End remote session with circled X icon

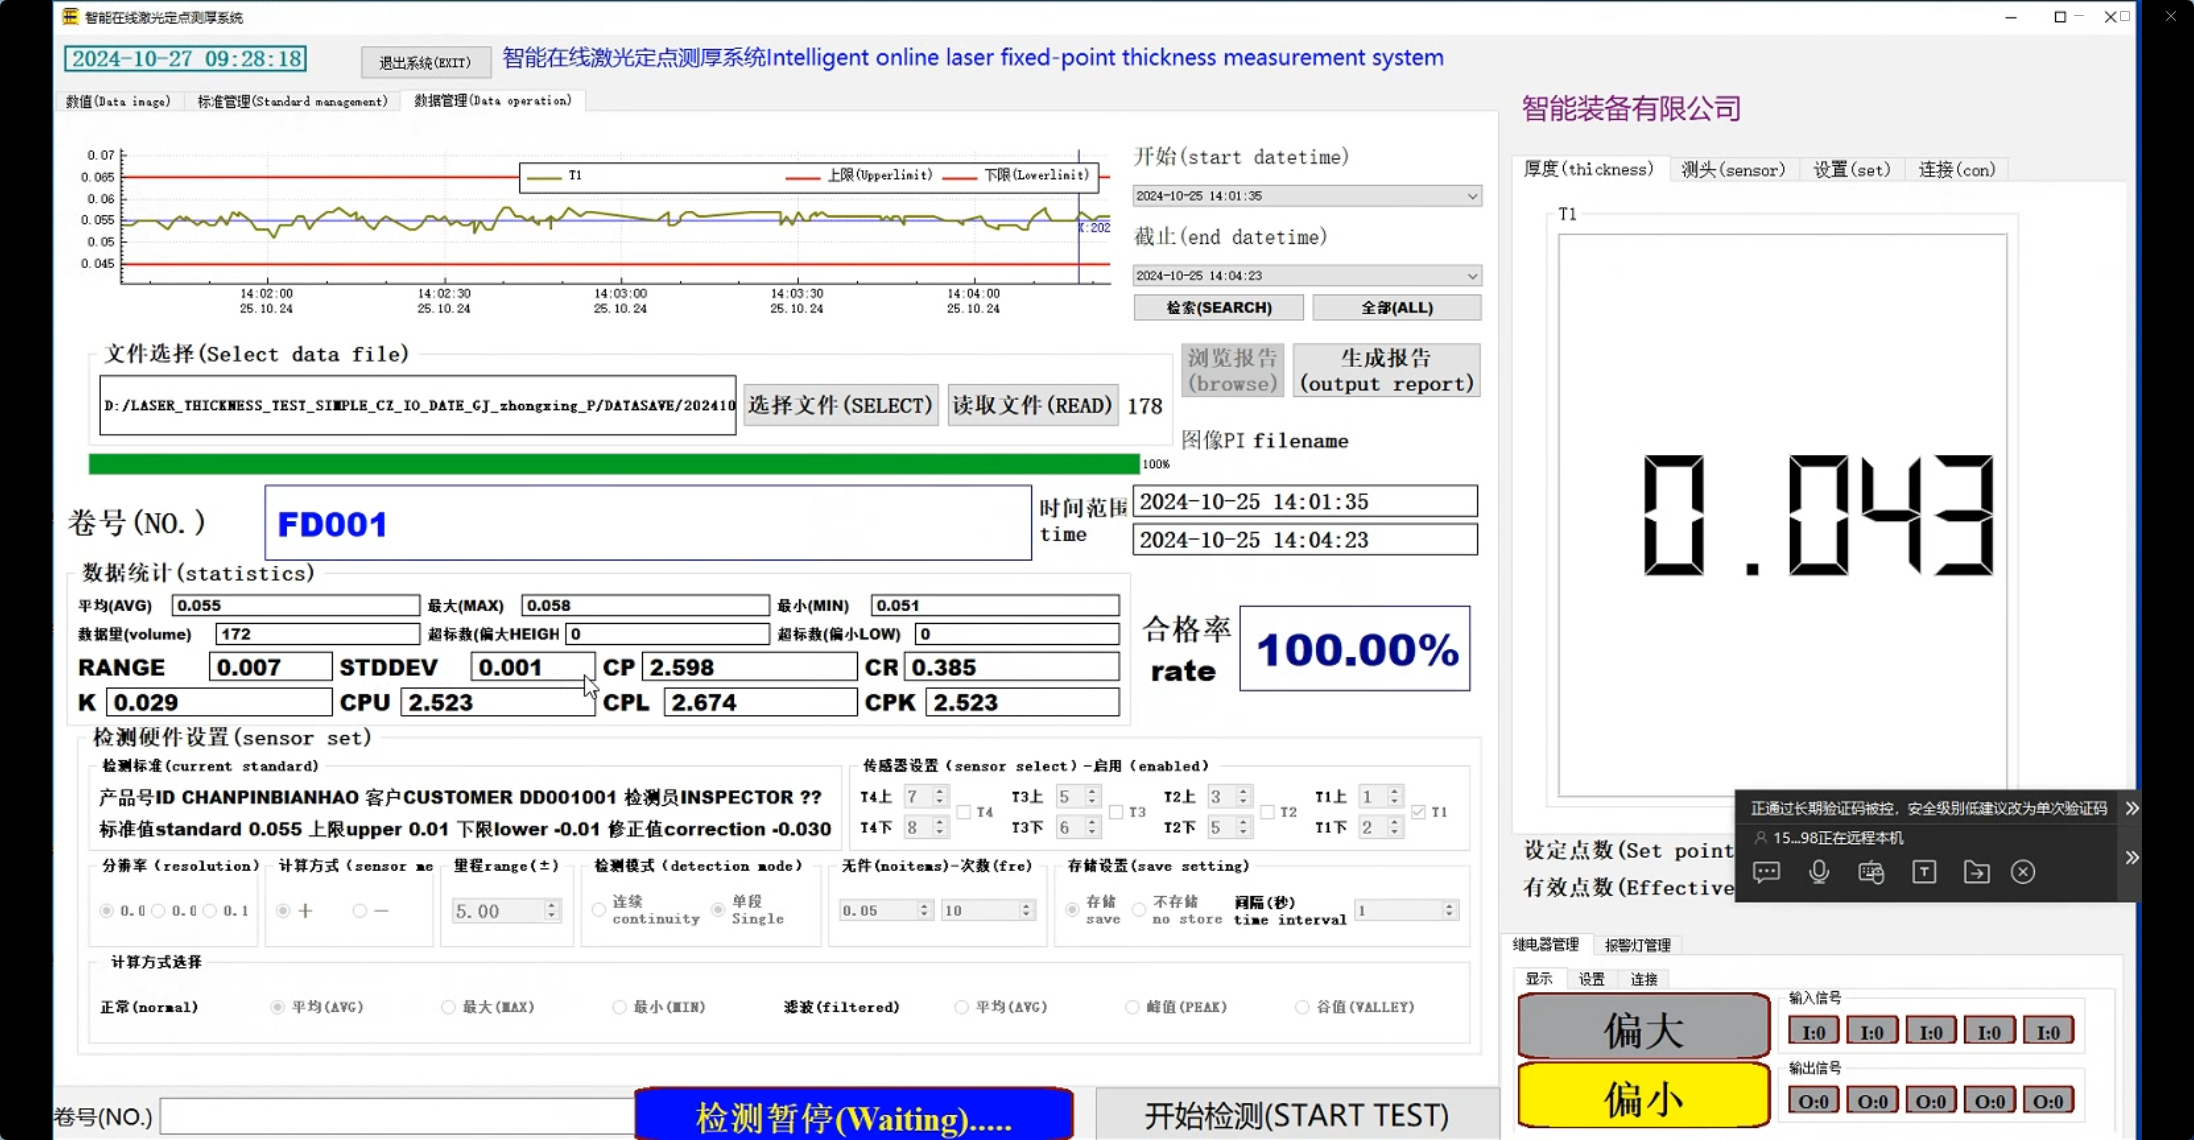tap(2023, 872)
